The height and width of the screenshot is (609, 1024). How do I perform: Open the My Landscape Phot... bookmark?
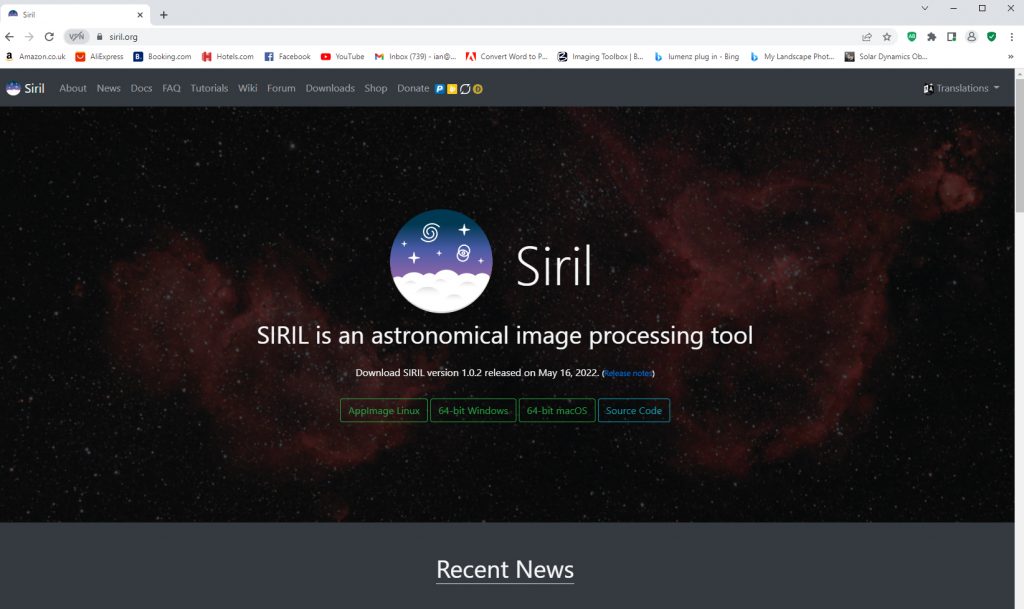(x=792, y=57)
